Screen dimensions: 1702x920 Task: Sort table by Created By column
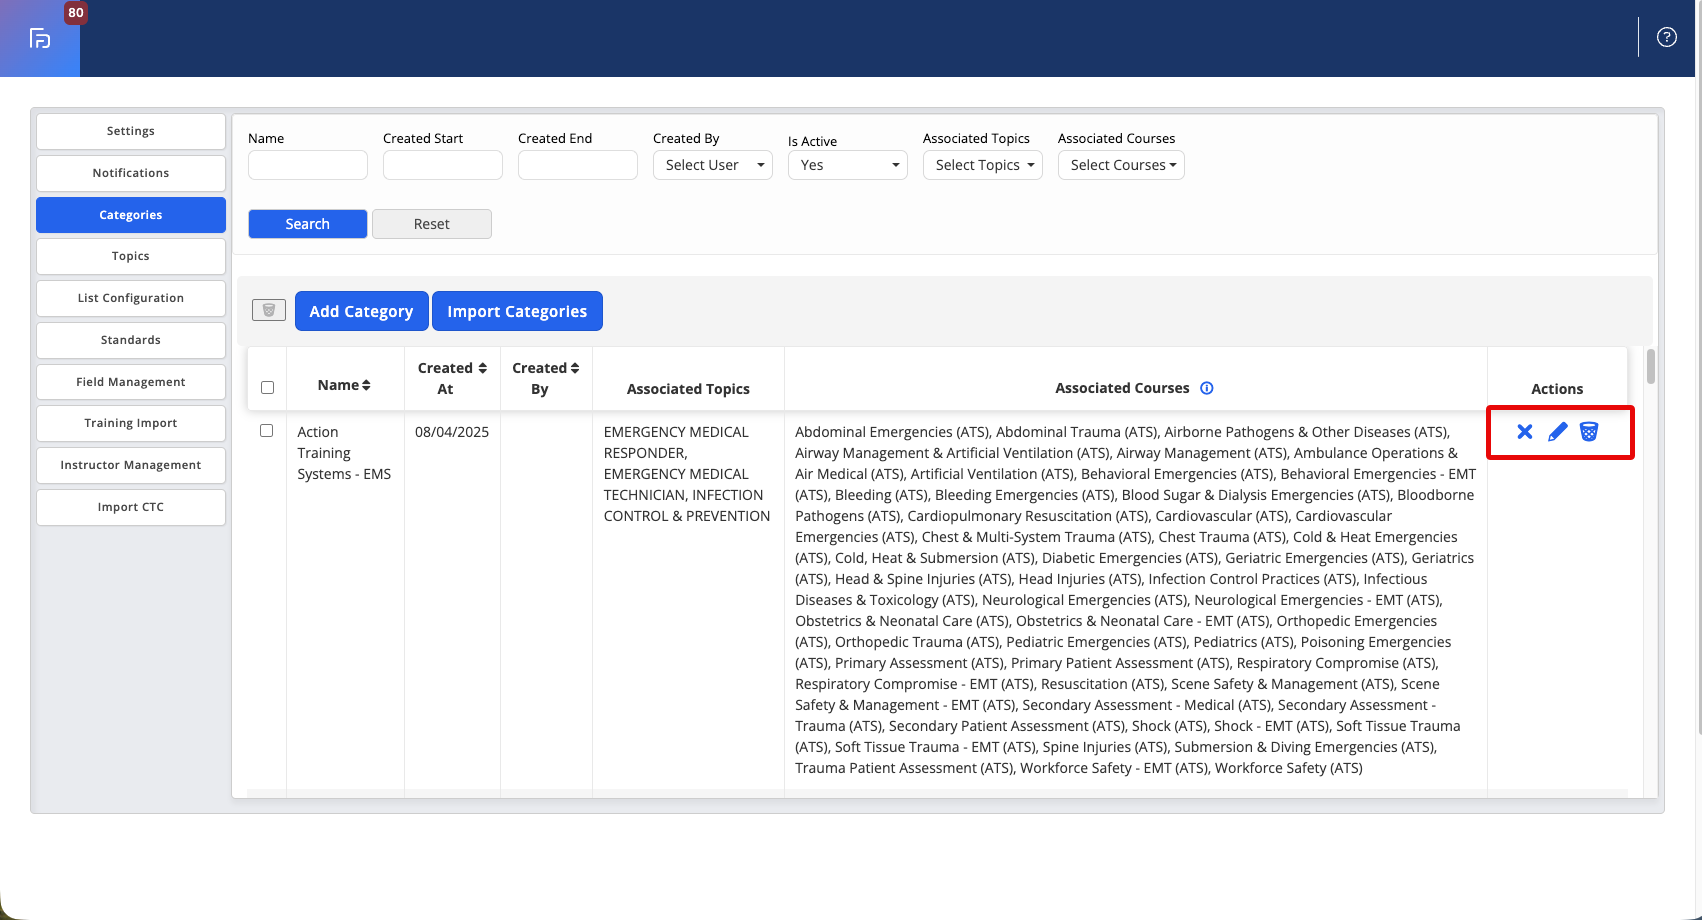tap(575, 368)
